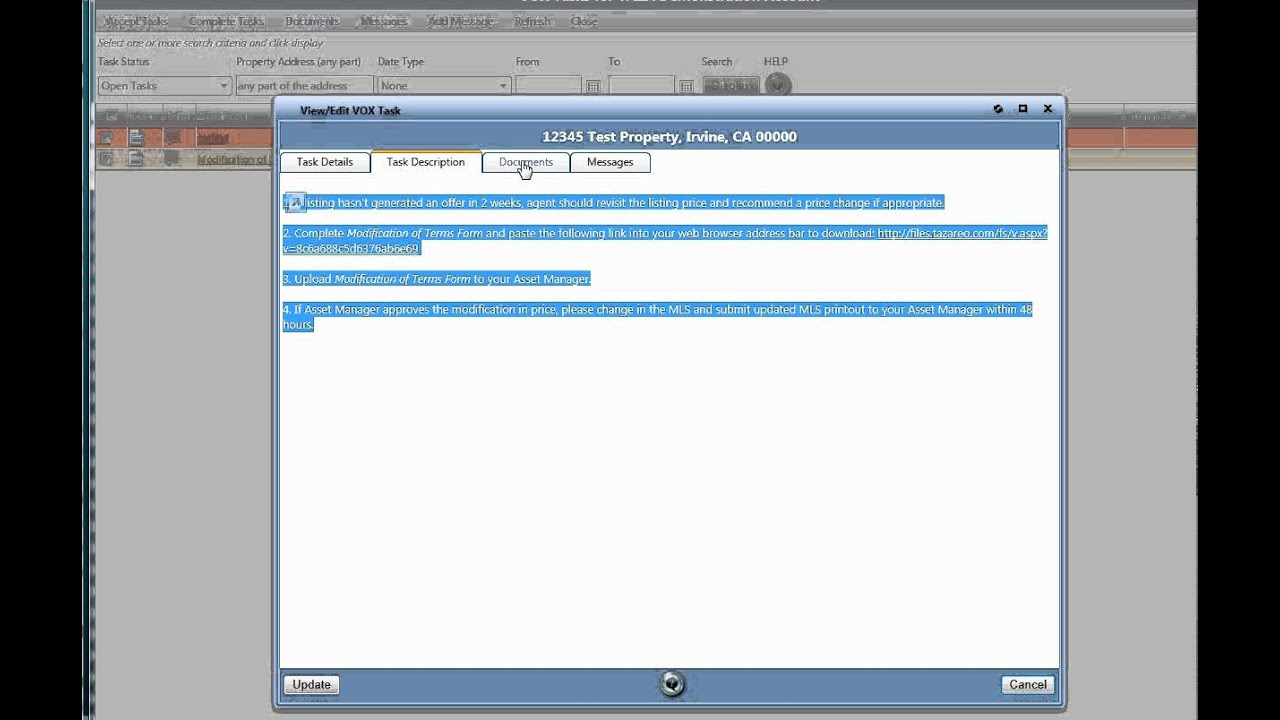Select the Task Description tab
This screenshot has height=720, width=1280.
point(426,162)
